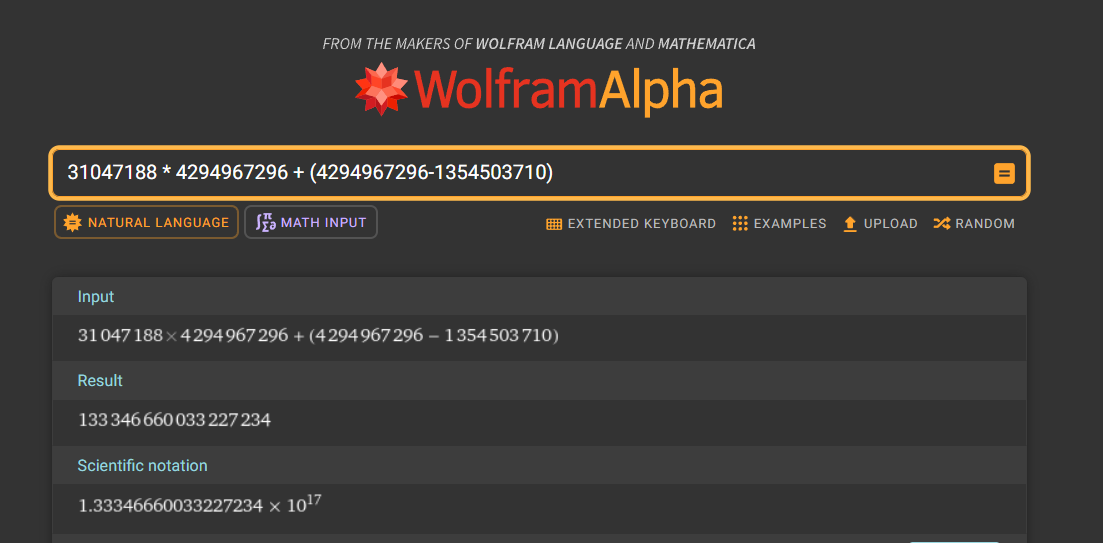The height and width of the screenshot is (543, 1103).
Task: Open the Examples page
Action: point(779,224)
